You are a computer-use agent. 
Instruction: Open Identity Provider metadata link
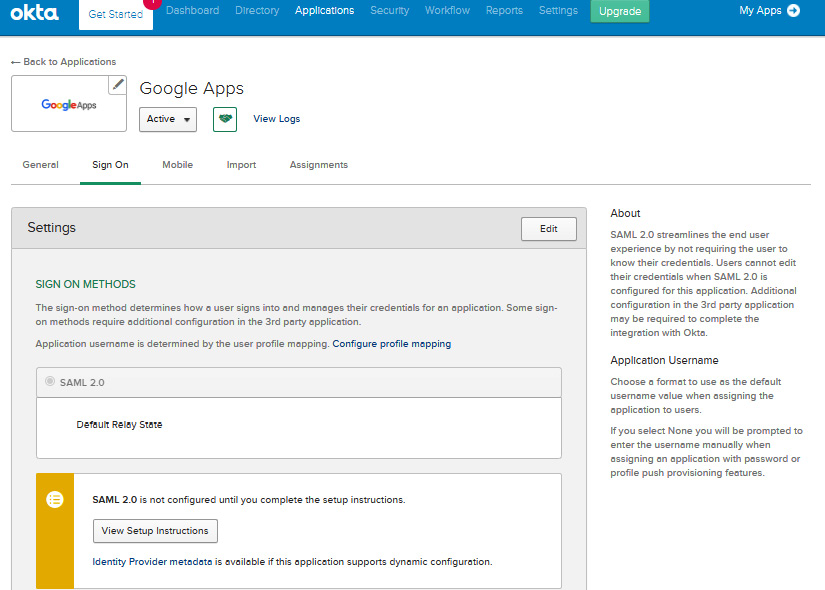pos(152,562)
